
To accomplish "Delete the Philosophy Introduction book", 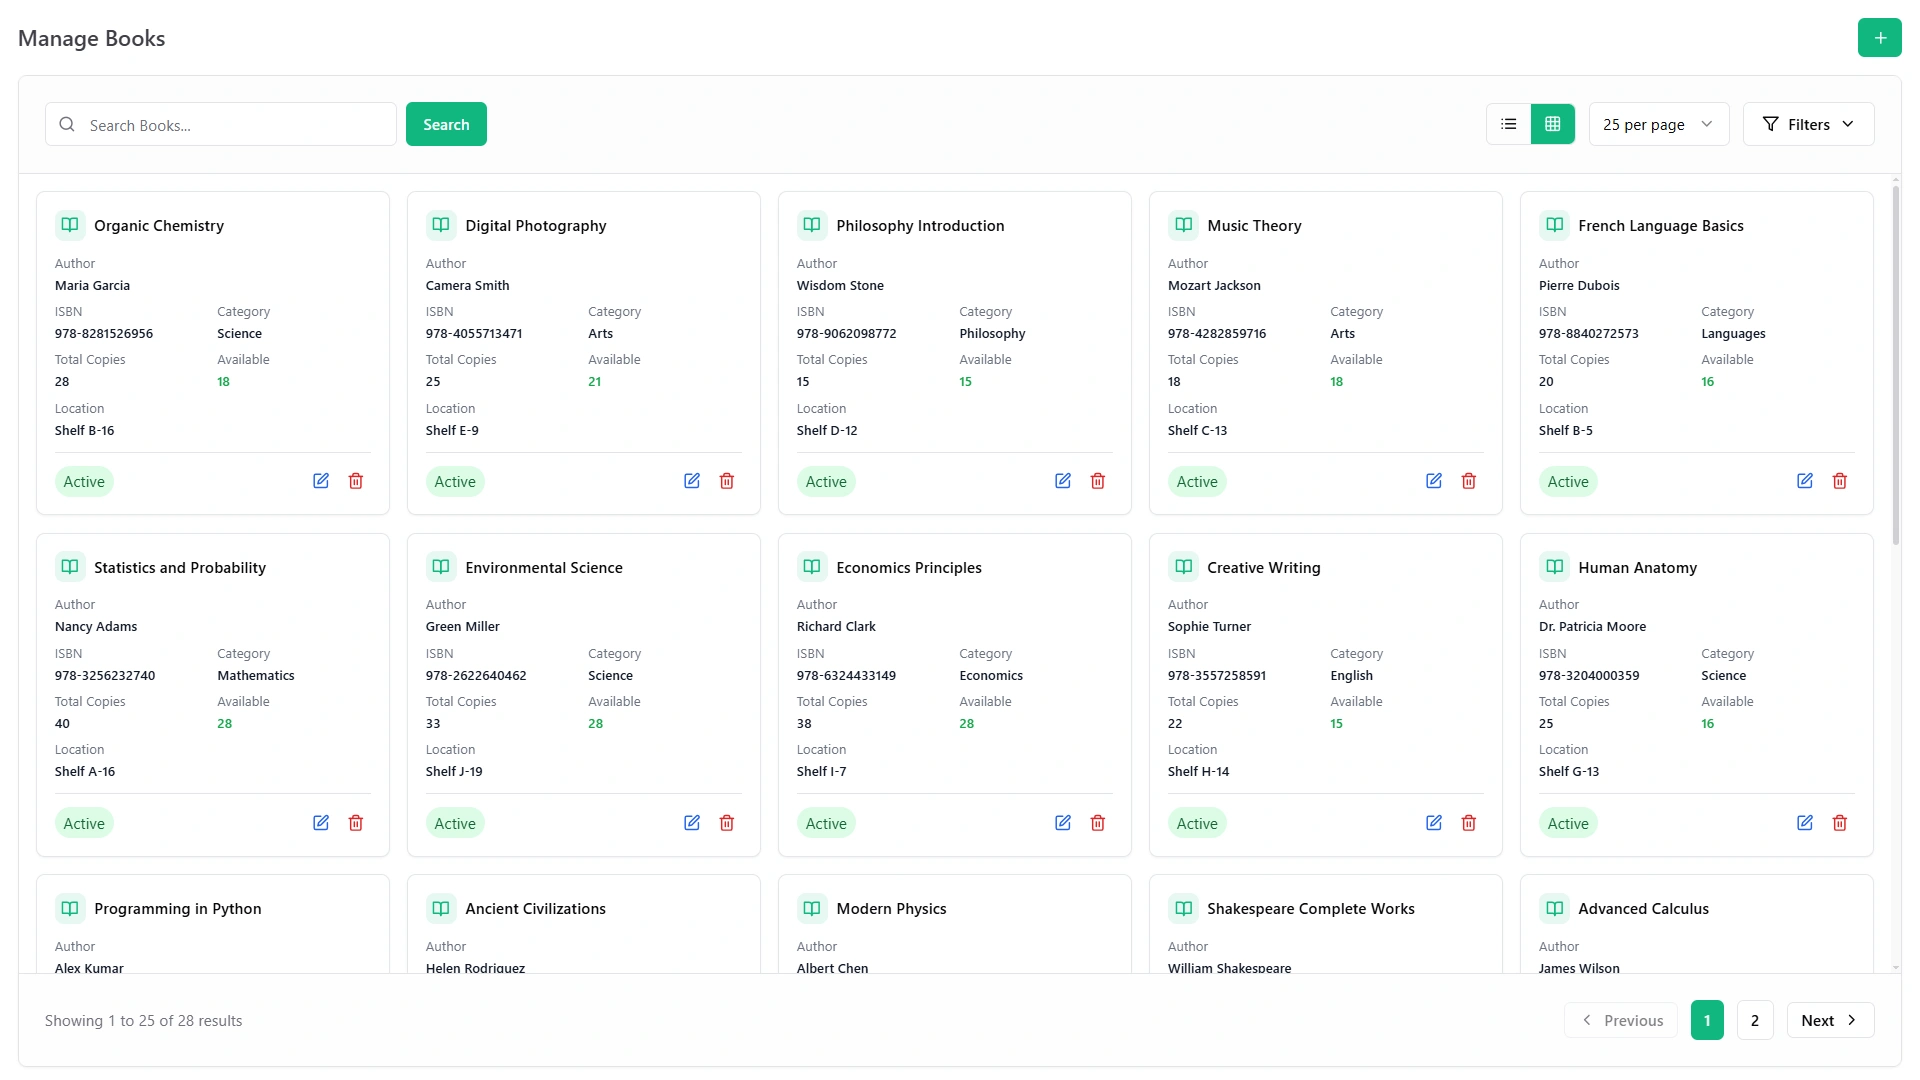I will 1098,481.
